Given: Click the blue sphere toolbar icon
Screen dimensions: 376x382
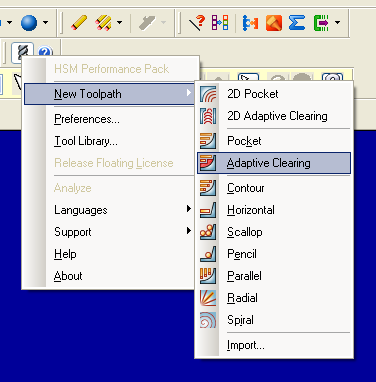Looking at the screenshot, I should click(29, 23).
